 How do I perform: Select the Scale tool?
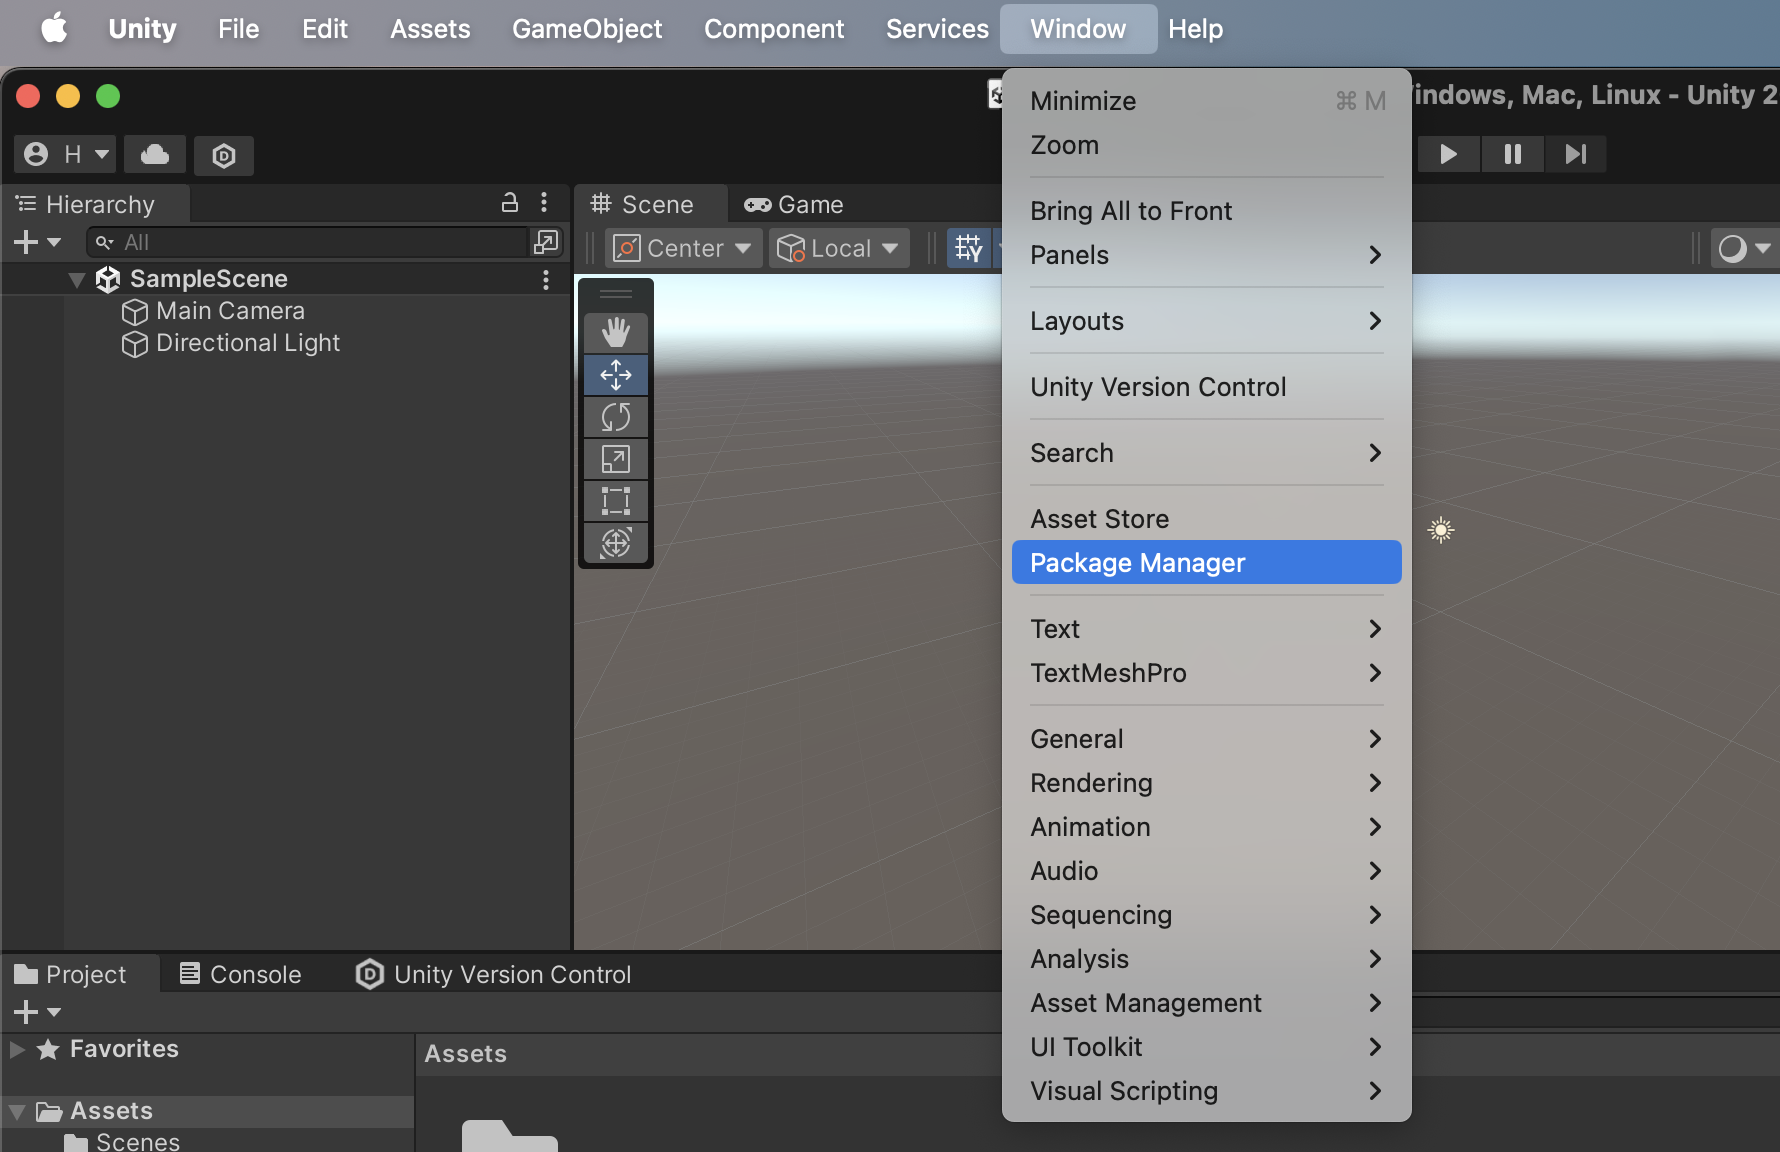pos(616,459)
